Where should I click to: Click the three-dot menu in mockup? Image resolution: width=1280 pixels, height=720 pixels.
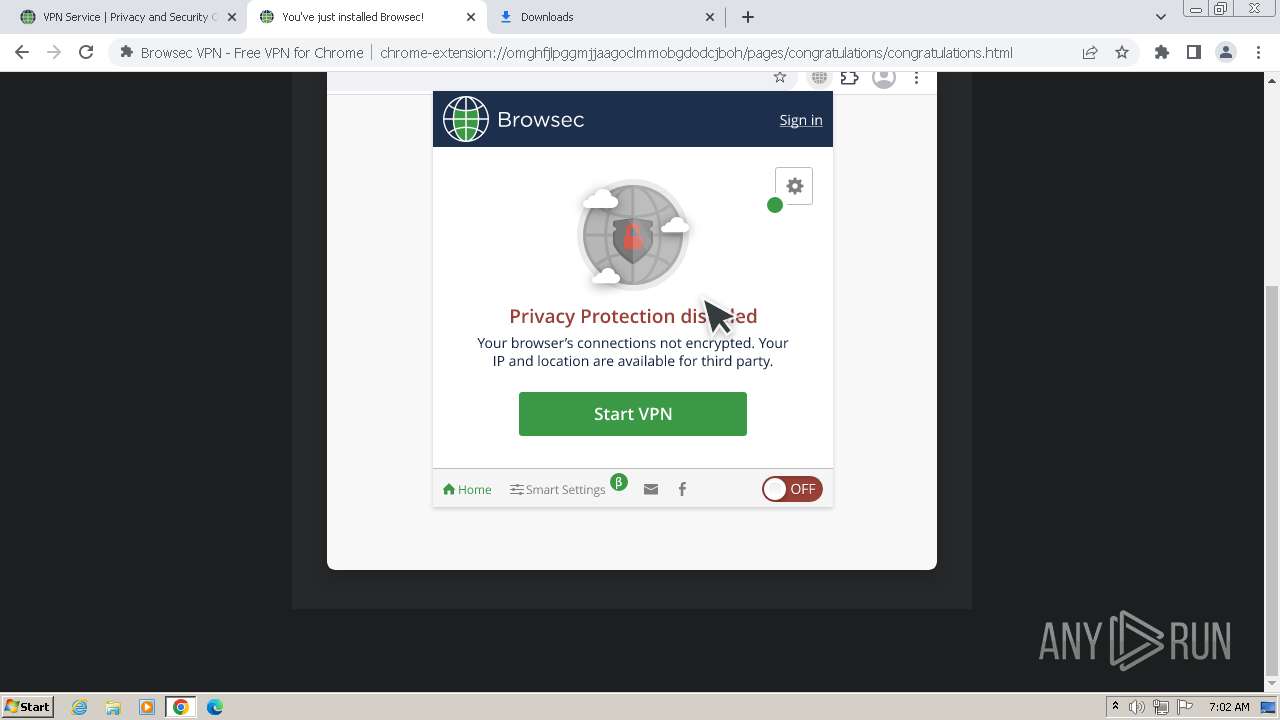[916, 78]
